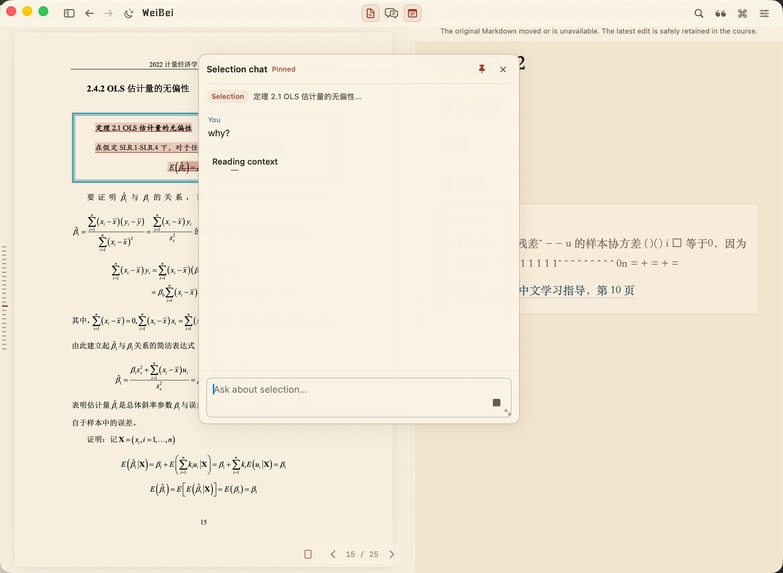Open settings sliders icon
Viewport: 783px width, 573px height.
point(765,13)
